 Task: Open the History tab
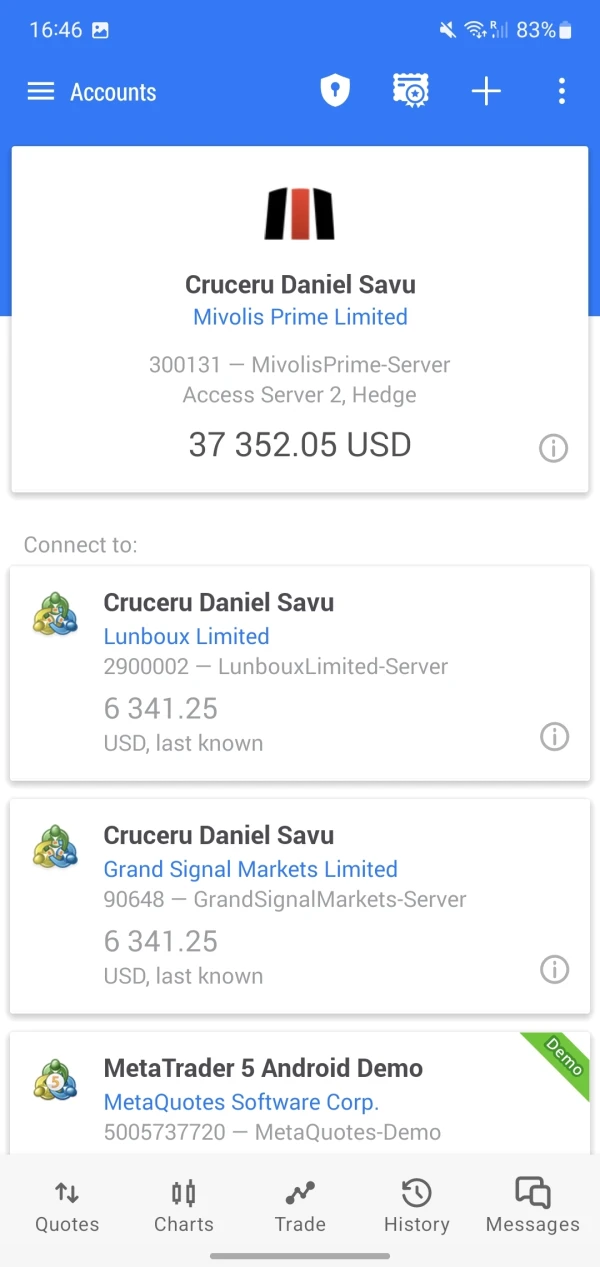(416, 1206)
